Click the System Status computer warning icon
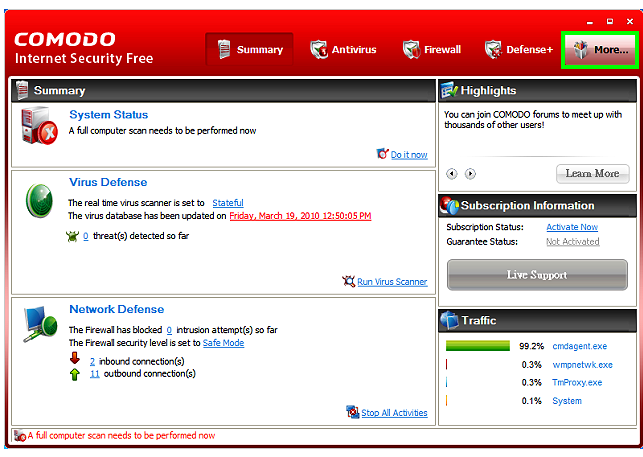Image resolution: width=643 pixels, height=457 pixels. [x=39, y=126]
